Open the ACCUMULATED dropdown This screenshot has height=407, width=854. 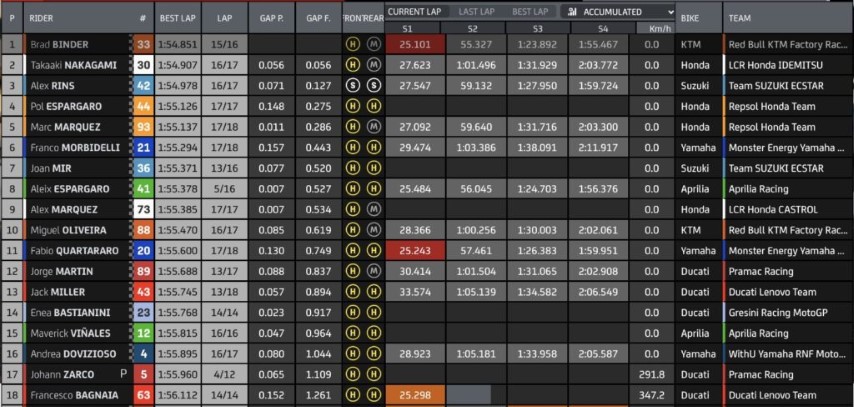tap(618, 11)
